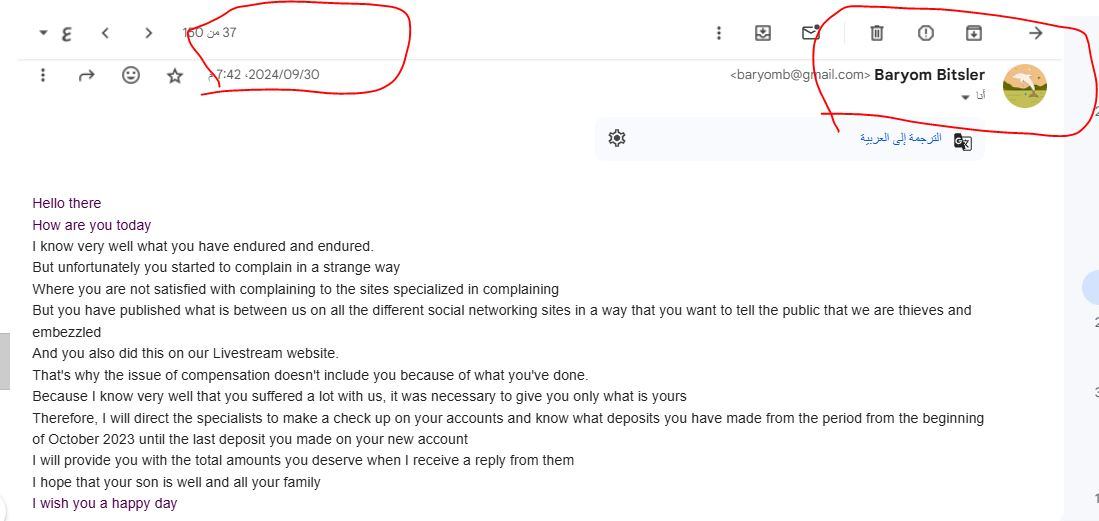Open the message's three-dot options menu
Screen dimensions: 1099x521
43,75
